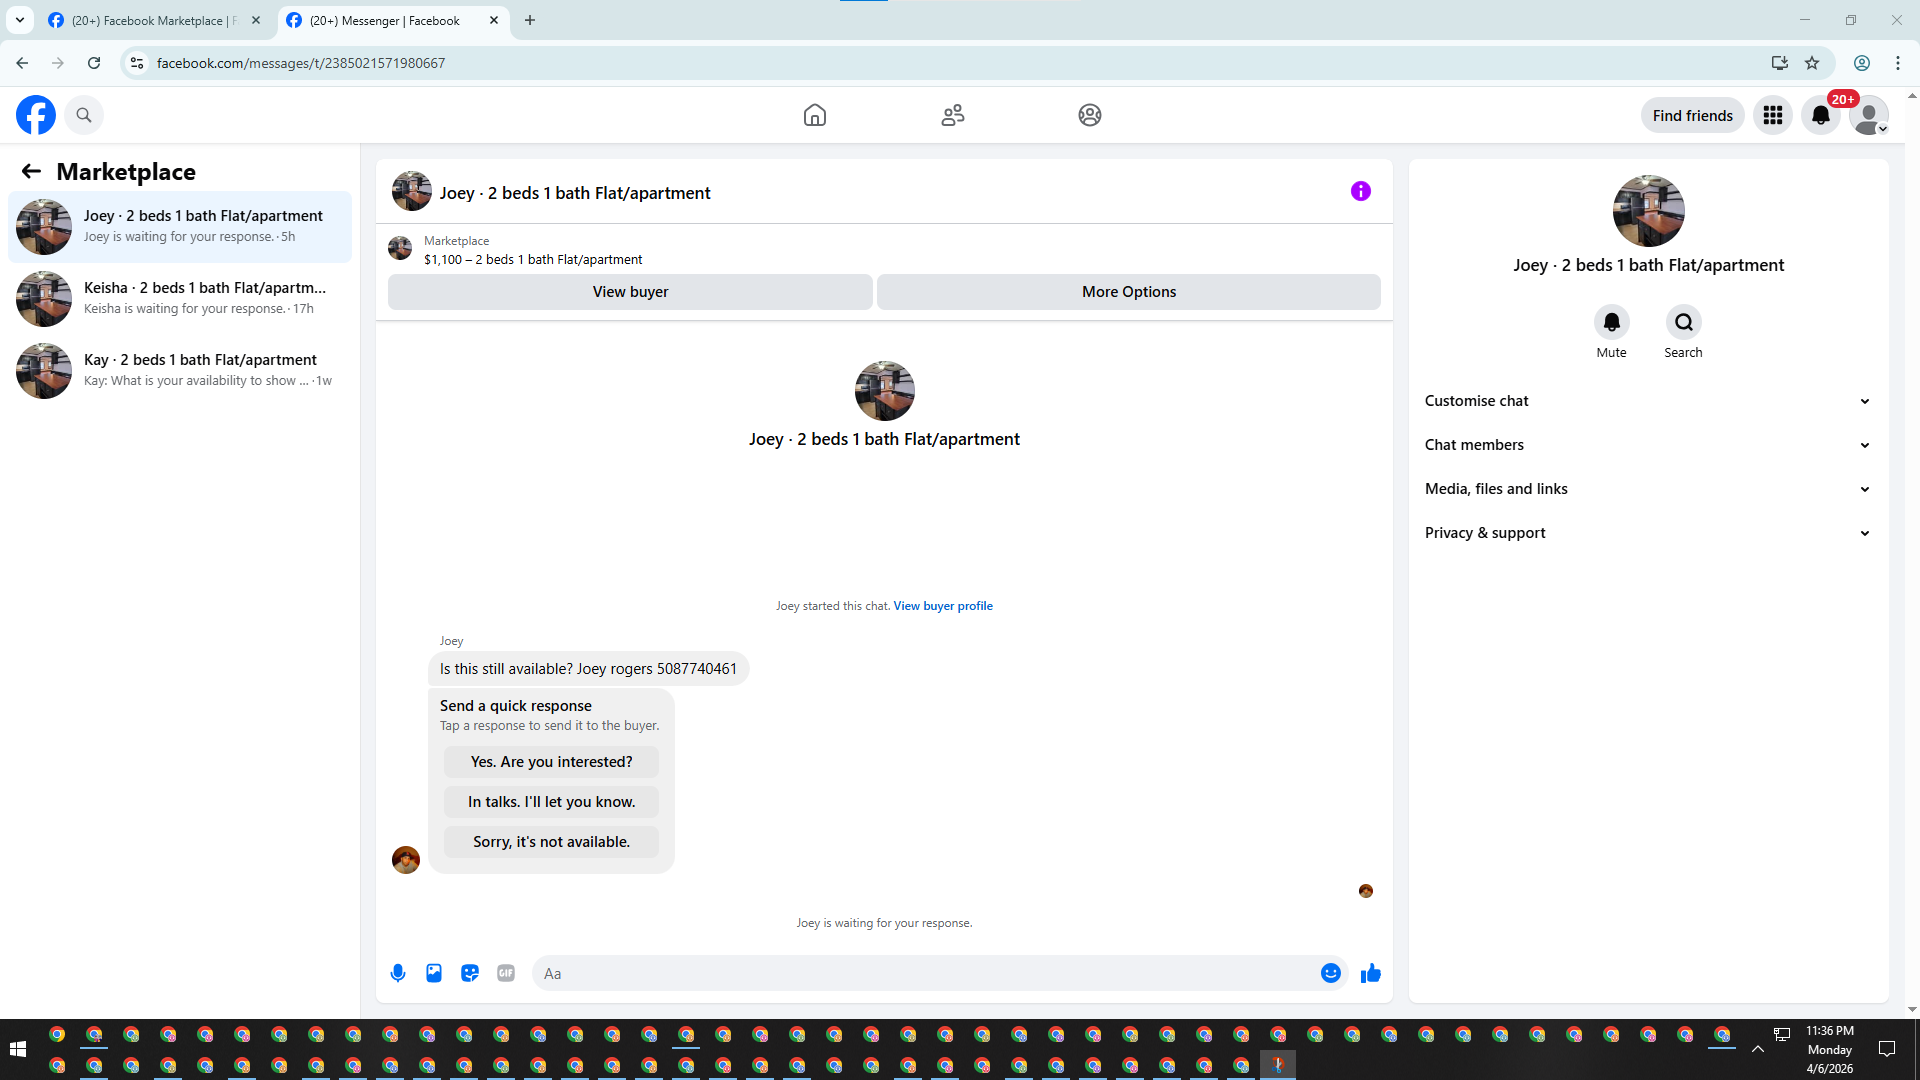Screen dimensions: 1920x1080
Task: Open the tab search dropdown
Action: point(20,20)
